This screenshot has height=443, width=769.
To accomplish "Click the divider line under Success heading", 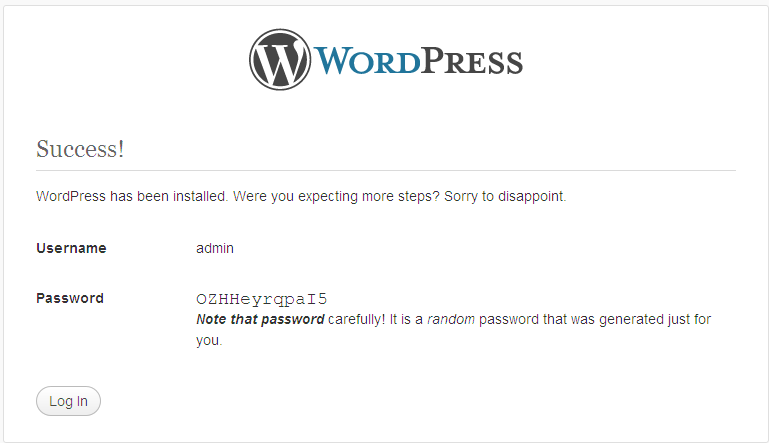I will click(x=385, y=171).
